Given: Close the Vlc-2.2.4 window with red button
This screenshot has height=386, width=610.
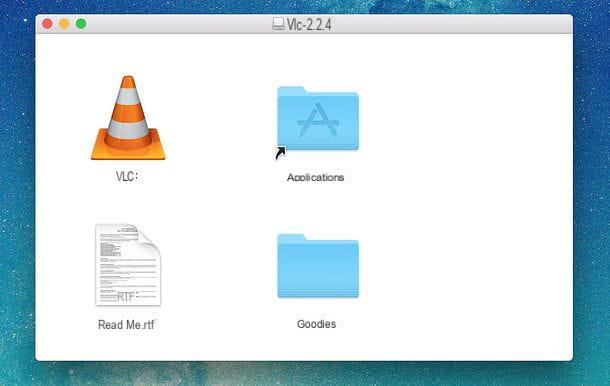Looking at the screenshot, I should click(47, 24).
